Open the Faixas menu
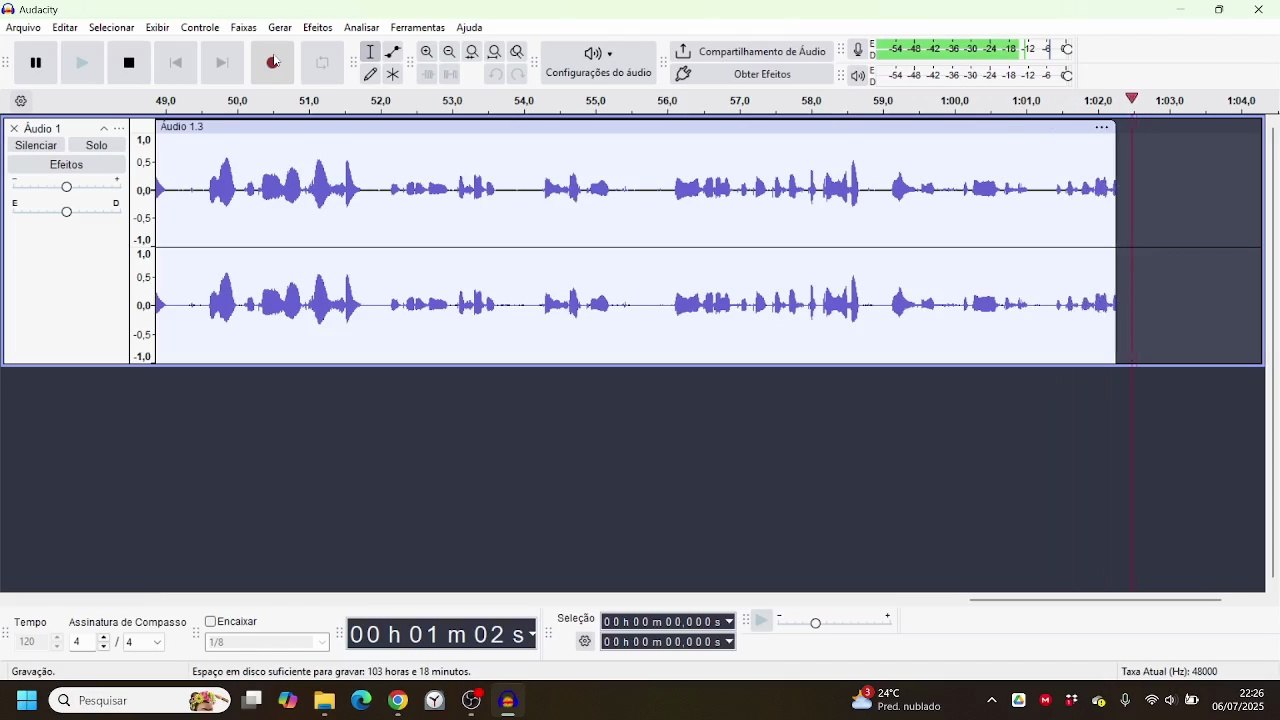Image resolution: width=1280 pixels, height=720 pixels. 243,28
